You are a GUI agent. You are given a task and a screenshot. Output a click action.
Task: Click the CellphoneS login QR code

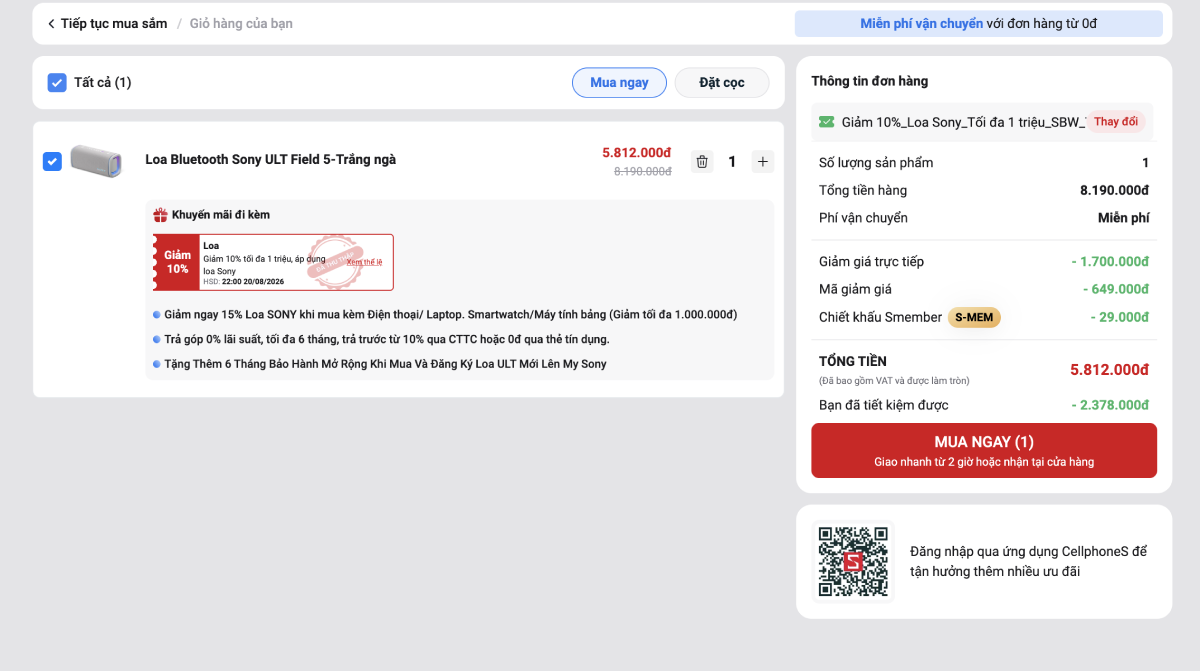click(x=853, y=561)
